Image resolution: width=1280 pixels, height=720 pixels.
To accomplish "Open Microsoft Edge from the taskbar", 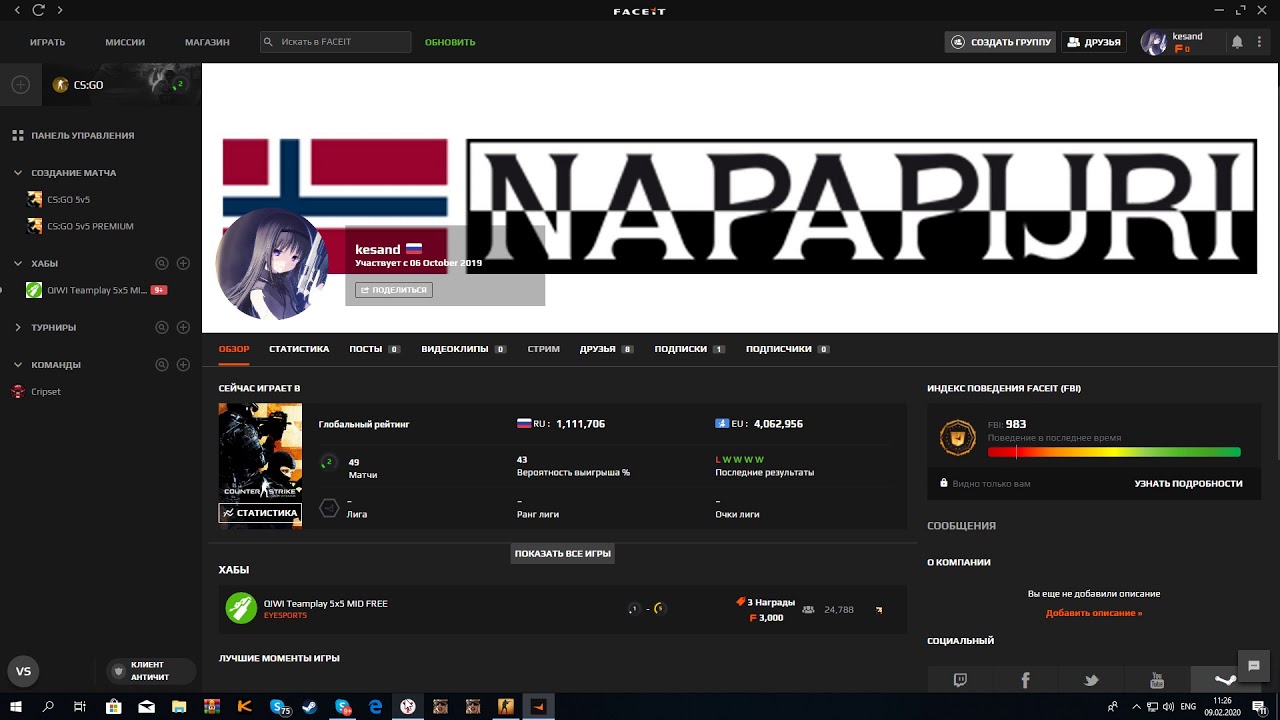I will [x=375, y=706].
